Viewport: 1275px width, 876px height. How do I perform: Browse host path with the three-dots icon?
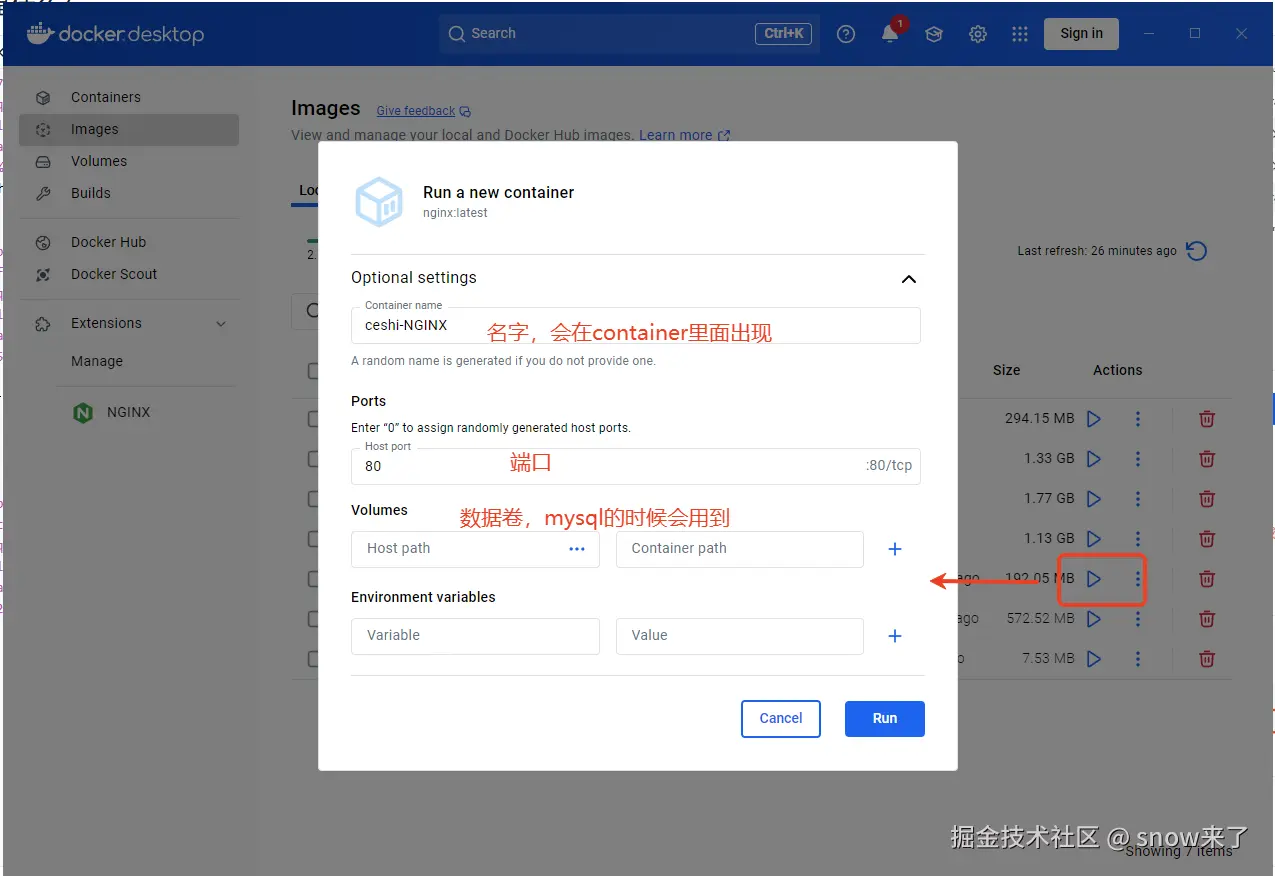coord(577,549)
